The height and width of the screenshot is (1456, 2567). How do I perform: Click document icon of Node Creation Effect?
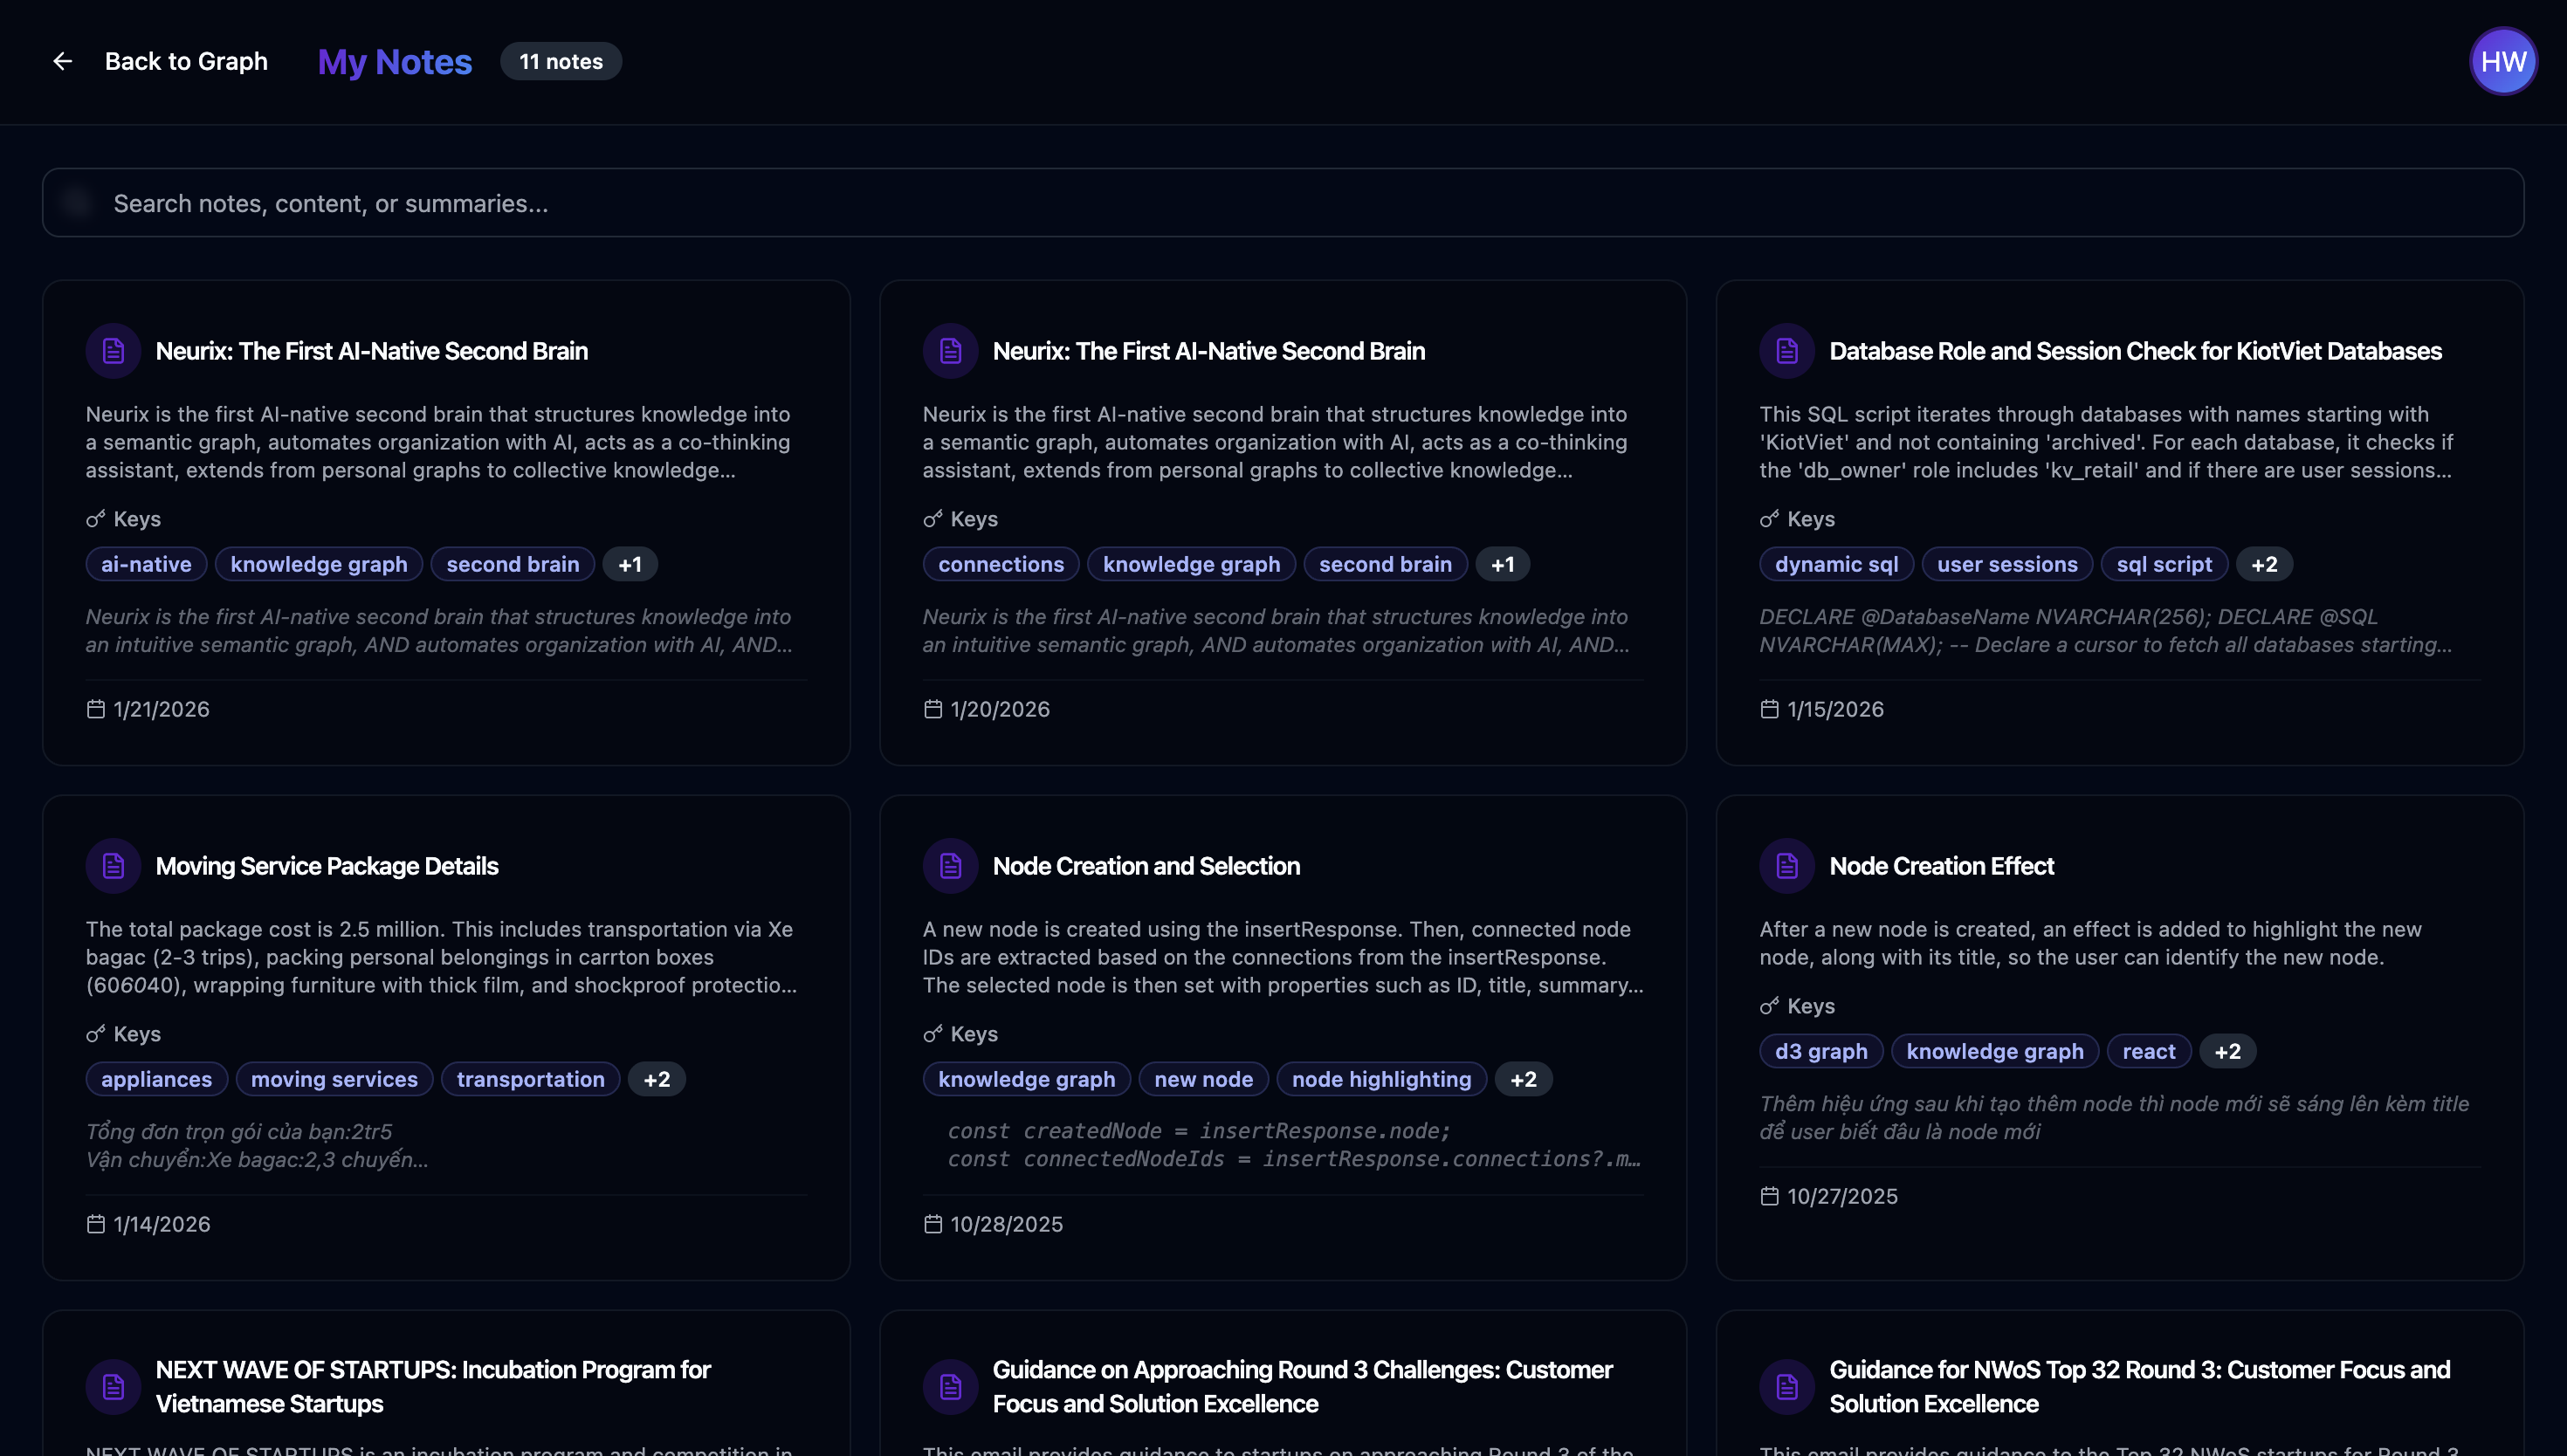tap(1786, 866)
